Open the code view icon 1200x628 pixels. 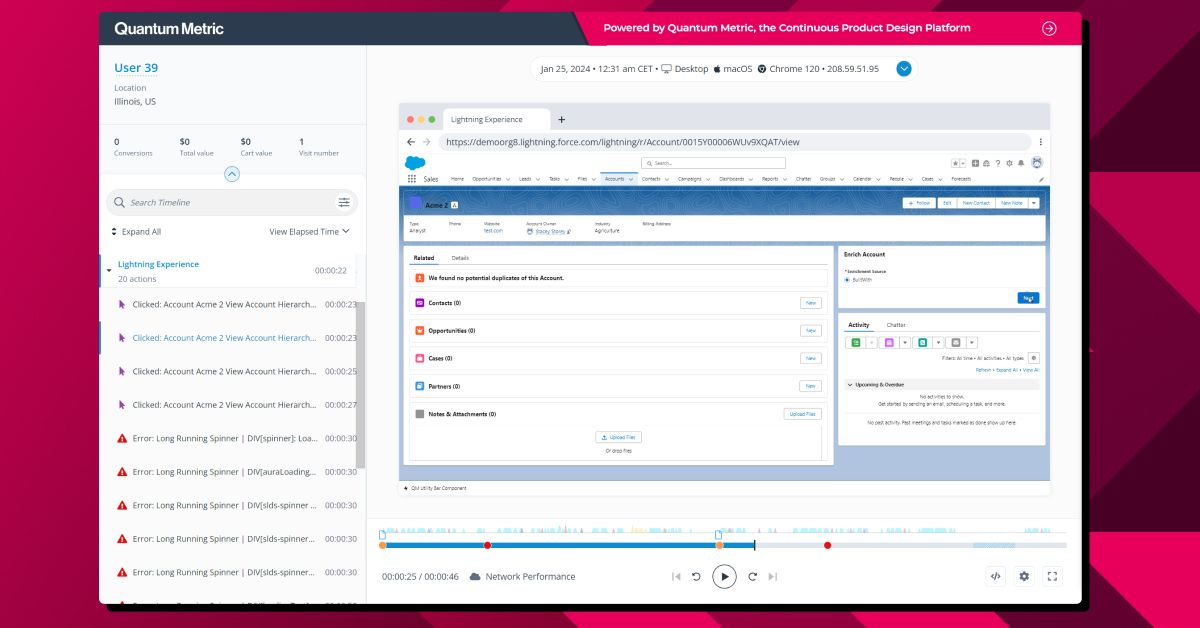[996, 576]
